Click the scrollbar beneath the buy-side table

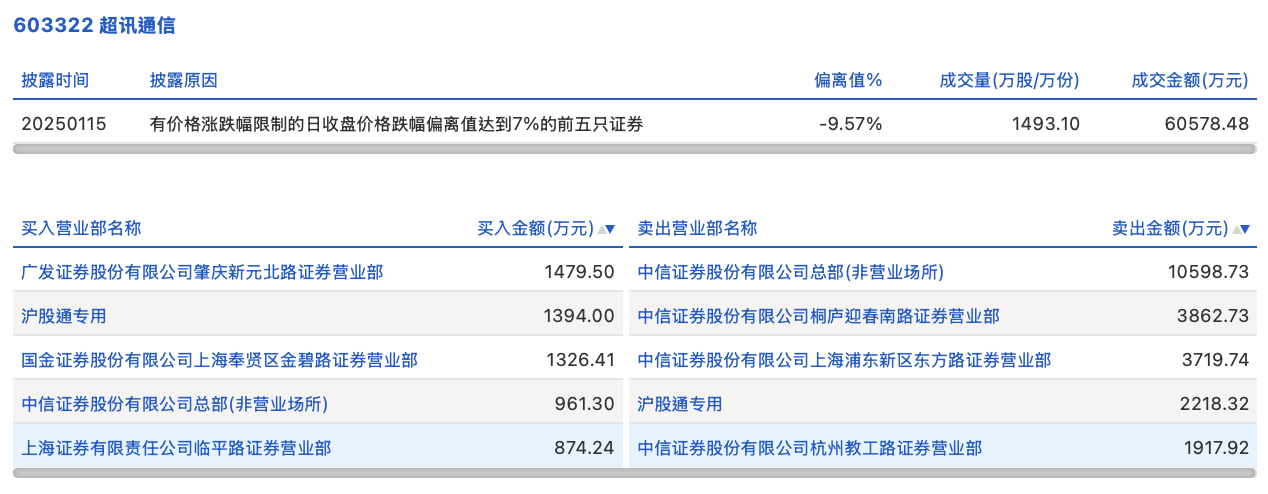coord(318,473)
